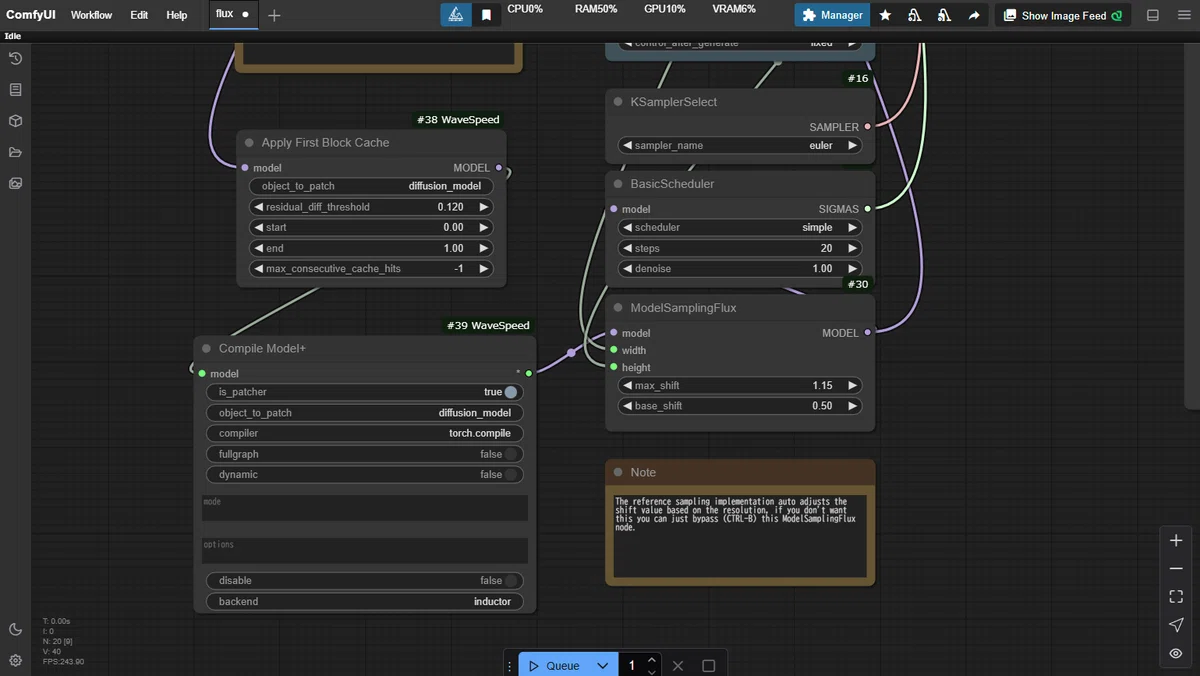Open backend inductor selector
The height and width of the screenshot is (676, 1200).
[365, 601]
